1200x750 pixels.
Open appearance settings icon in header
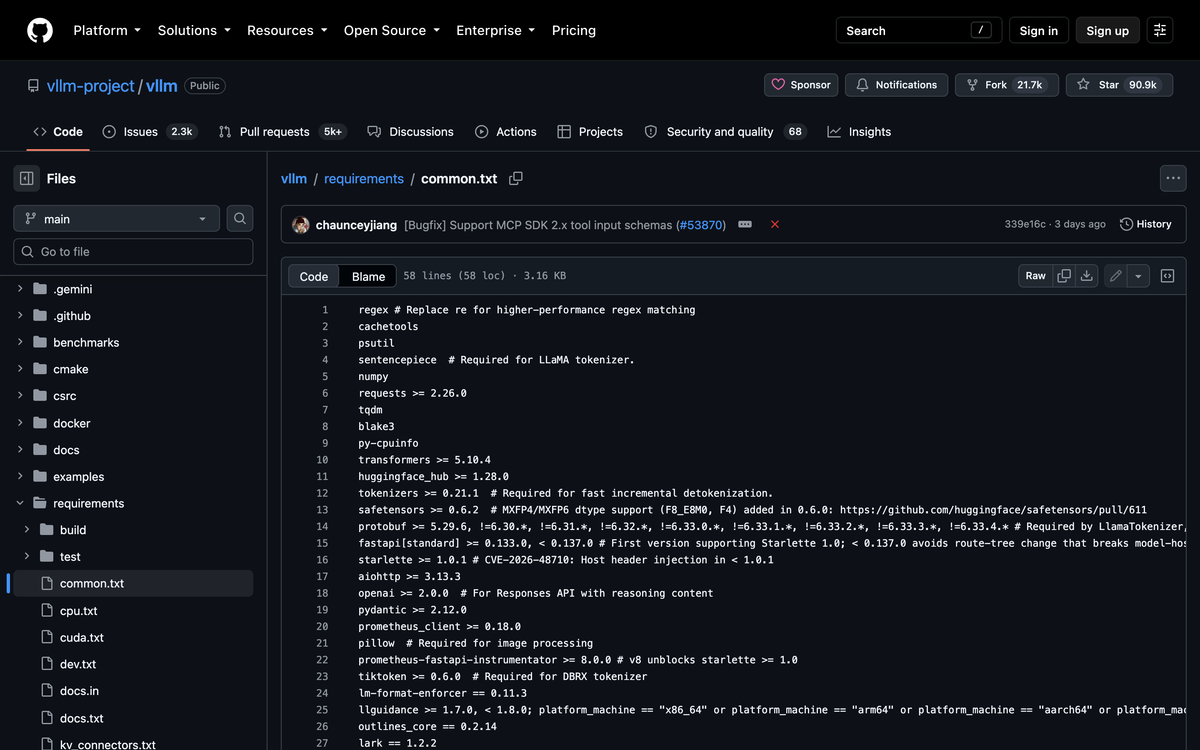click(1160, 31)
